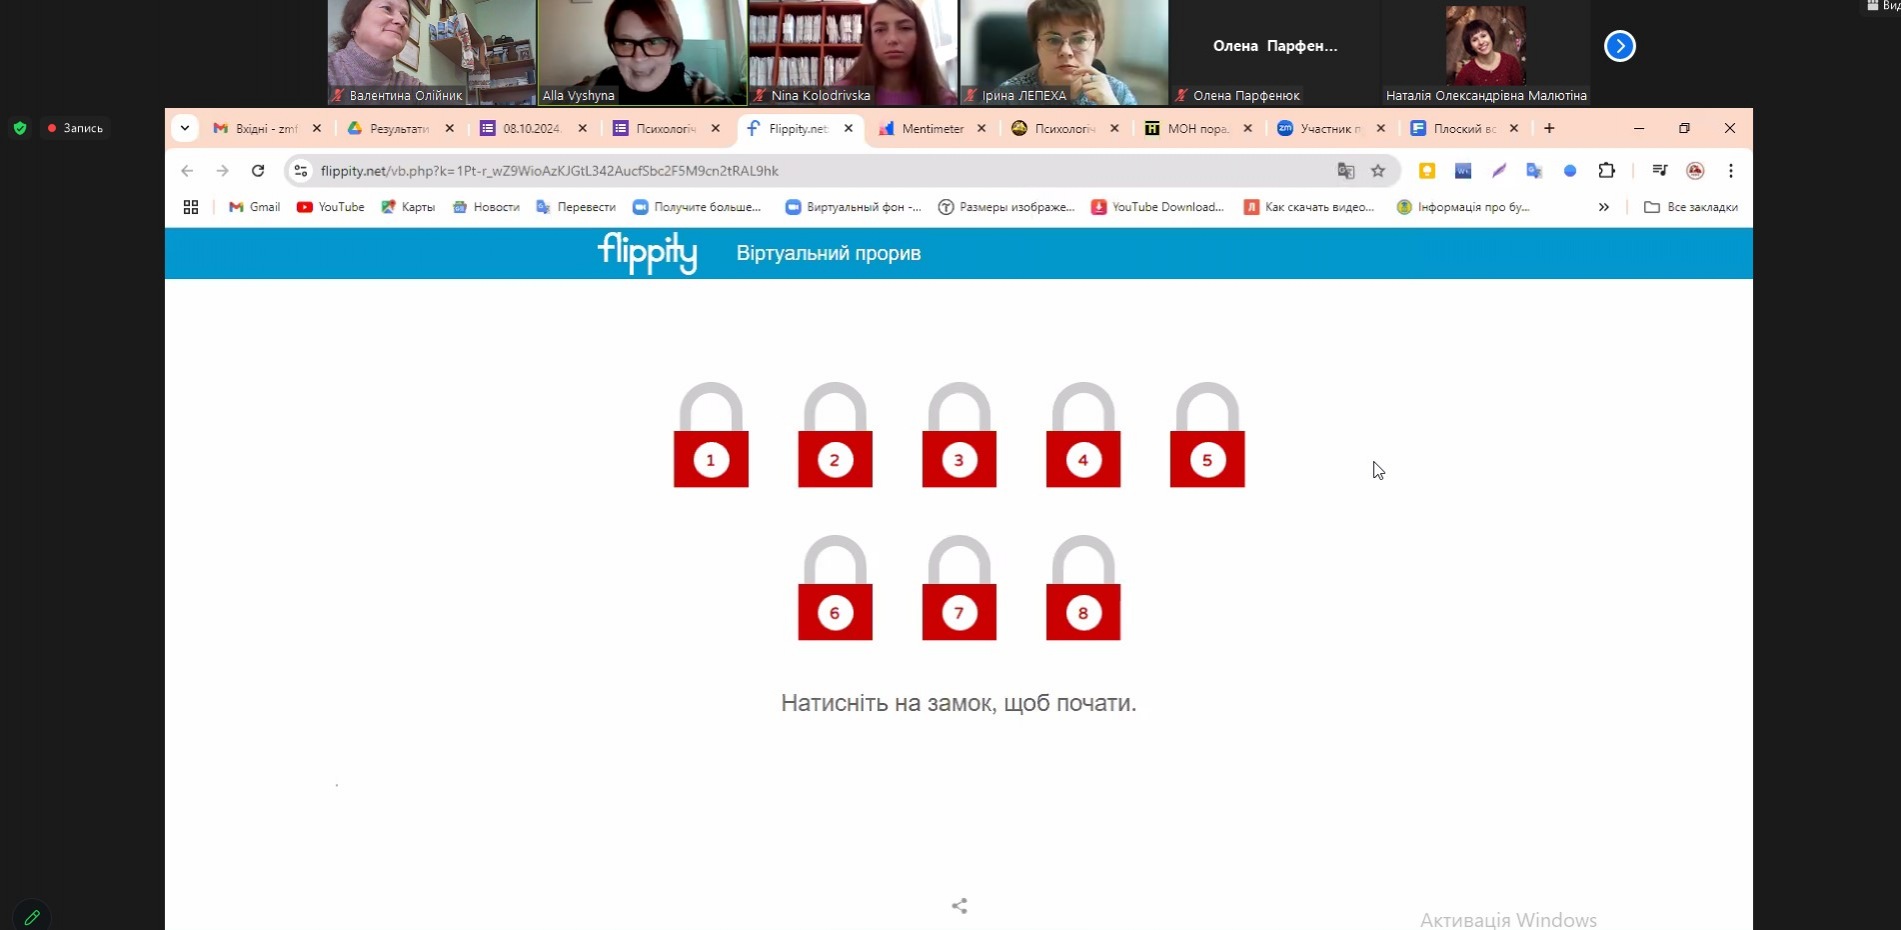This screenshot has width=1901, height=930.
Task: Click padlock number 7
Action: (x=959, y=588)
